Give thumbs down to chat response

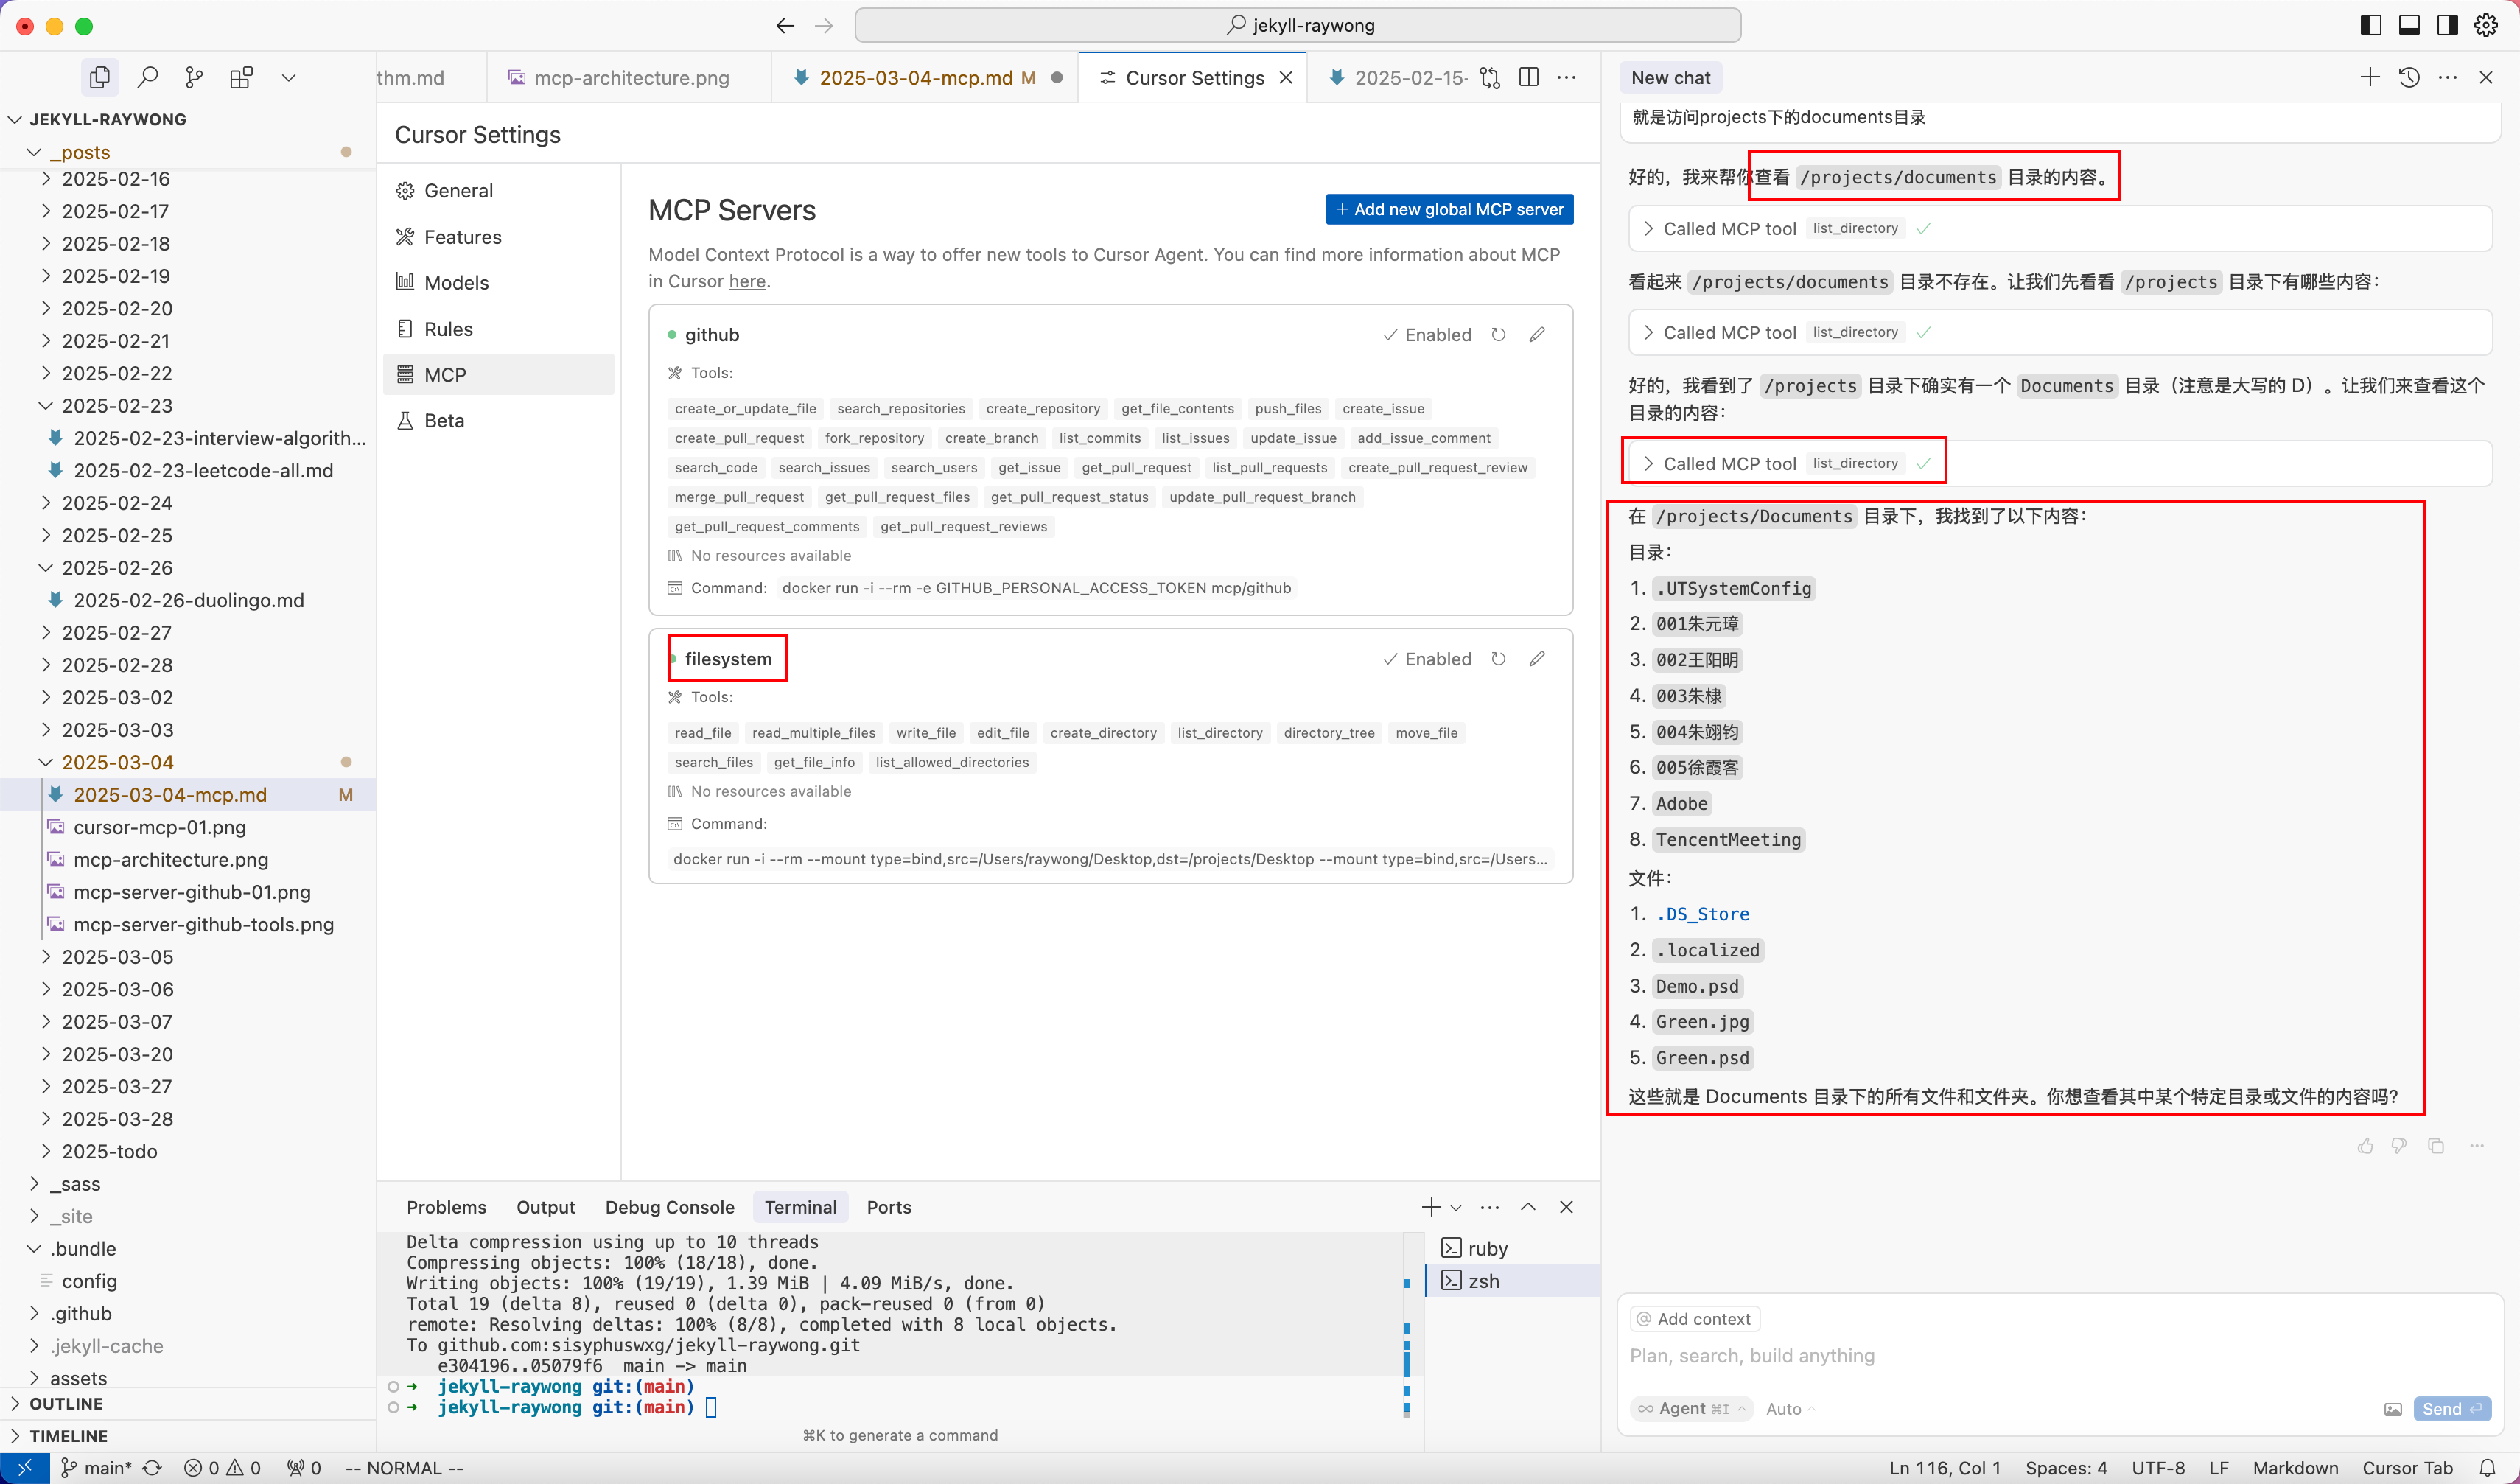tap(2399, 1145)
